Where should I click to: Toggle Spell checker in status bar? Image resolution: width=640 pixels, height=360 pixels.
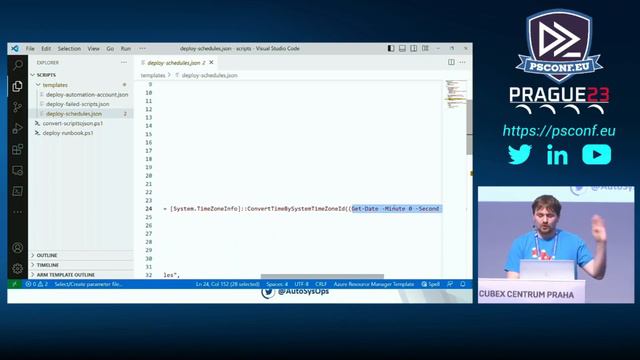point(431,284)
